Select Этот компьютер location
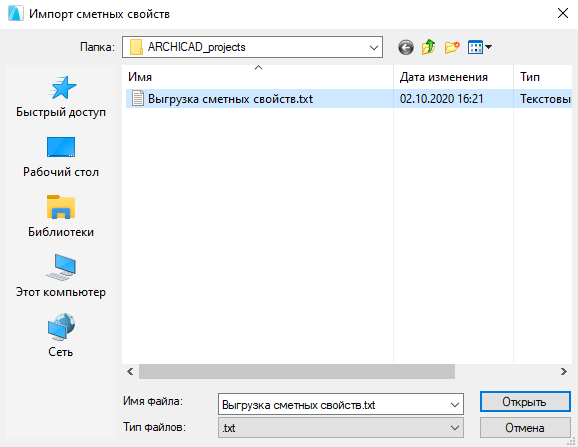 pos(61,276)
